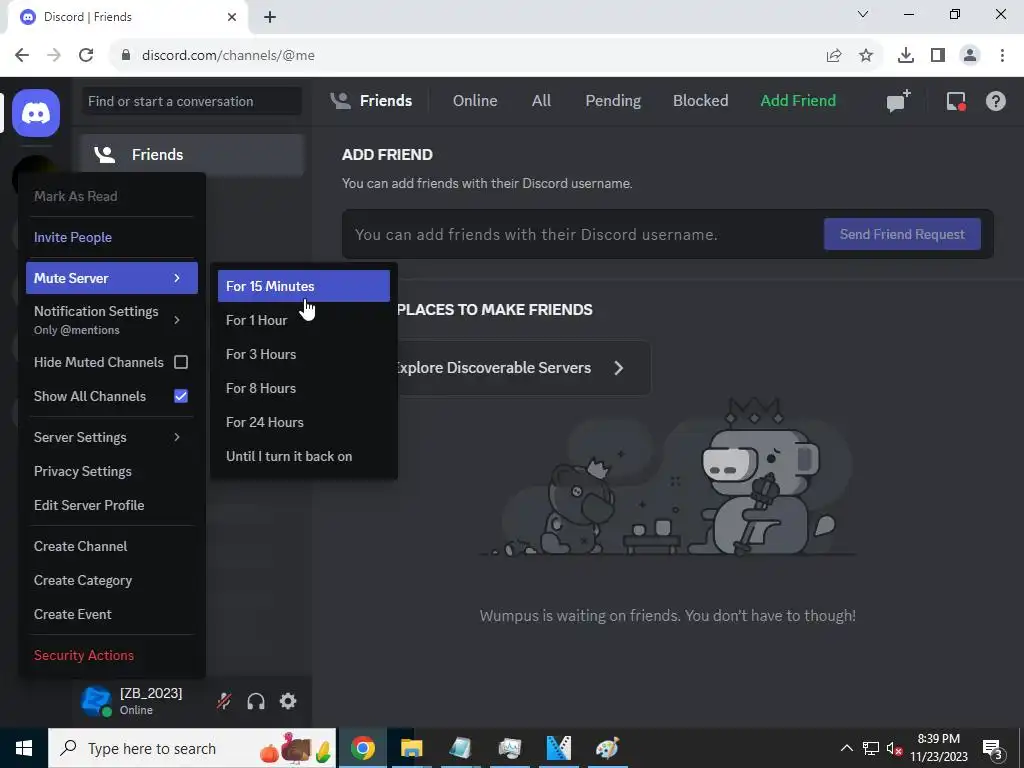The width and height of the screenshot is (1024, 768).
Task: Open the Chrome side panel icon
Action: (938, 56)
